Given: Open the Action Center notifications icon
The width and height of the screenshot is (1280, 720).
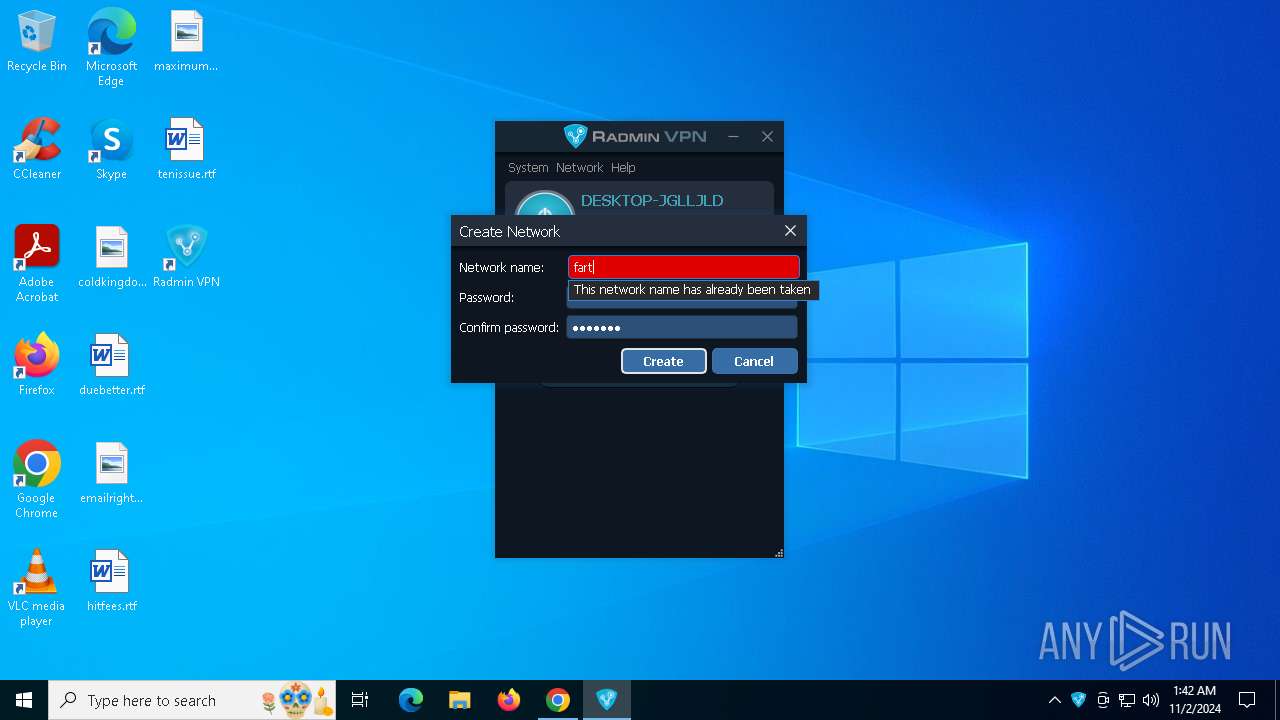Looking at the screenshot, I should pyautogui.click(x=1247, y=700).
